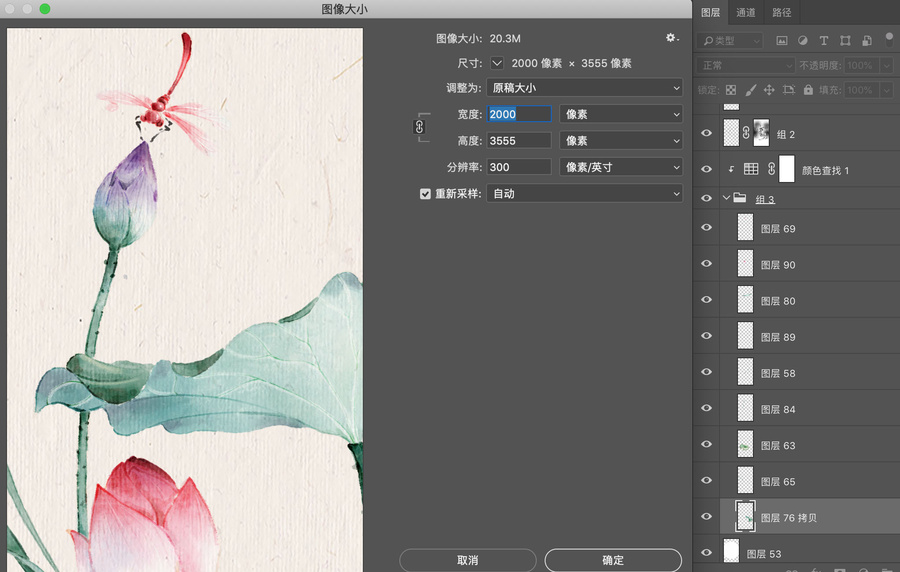Click the mask link icon on 颜色查找 1
The height and width of the screenshot is (572, 900).
pyautogui.click(x=771, y=169)
